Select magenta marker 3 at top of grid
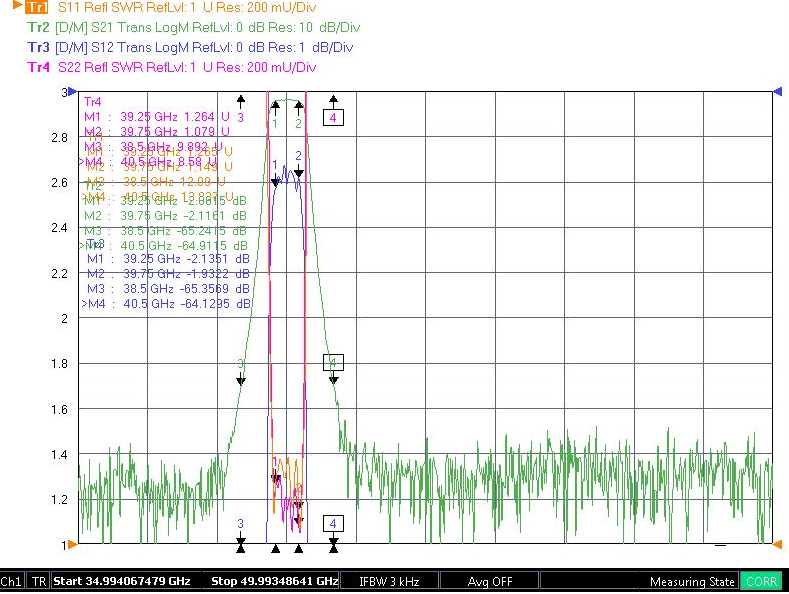The height and width of the screenshot is (594, 789). [x=241, y=117]
